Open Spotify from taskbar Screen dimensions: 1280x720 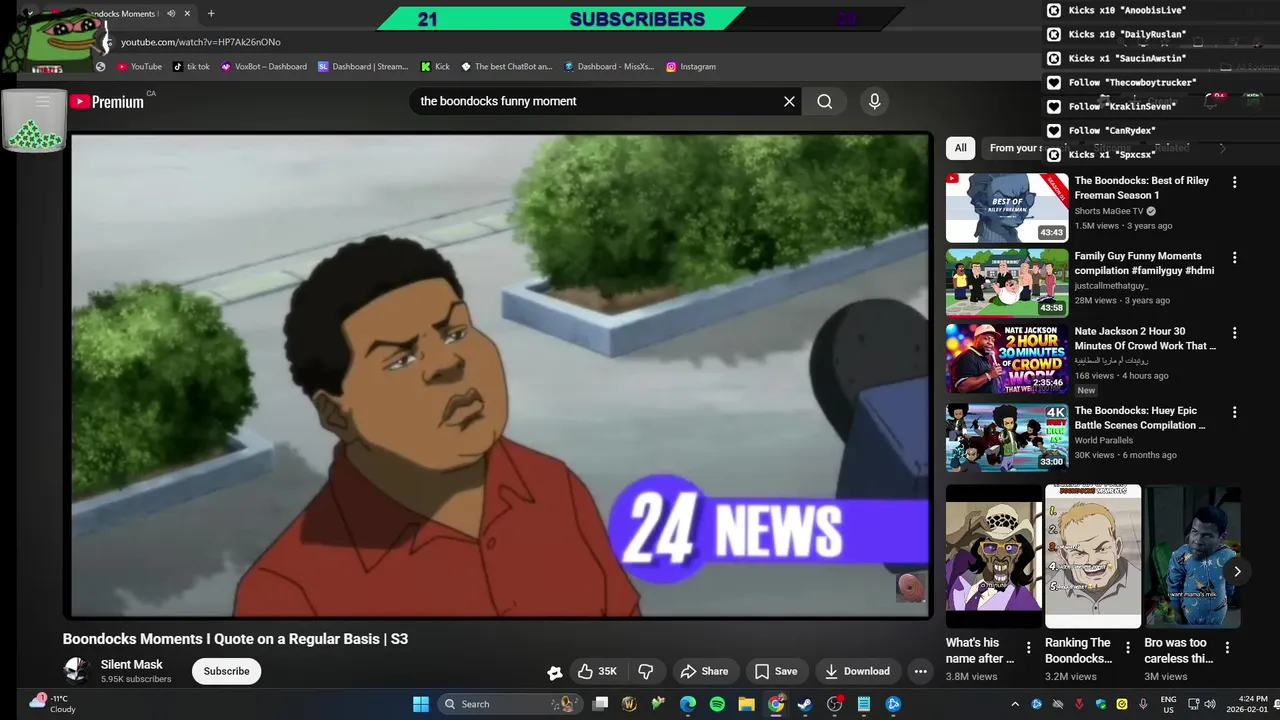[717, 704]
